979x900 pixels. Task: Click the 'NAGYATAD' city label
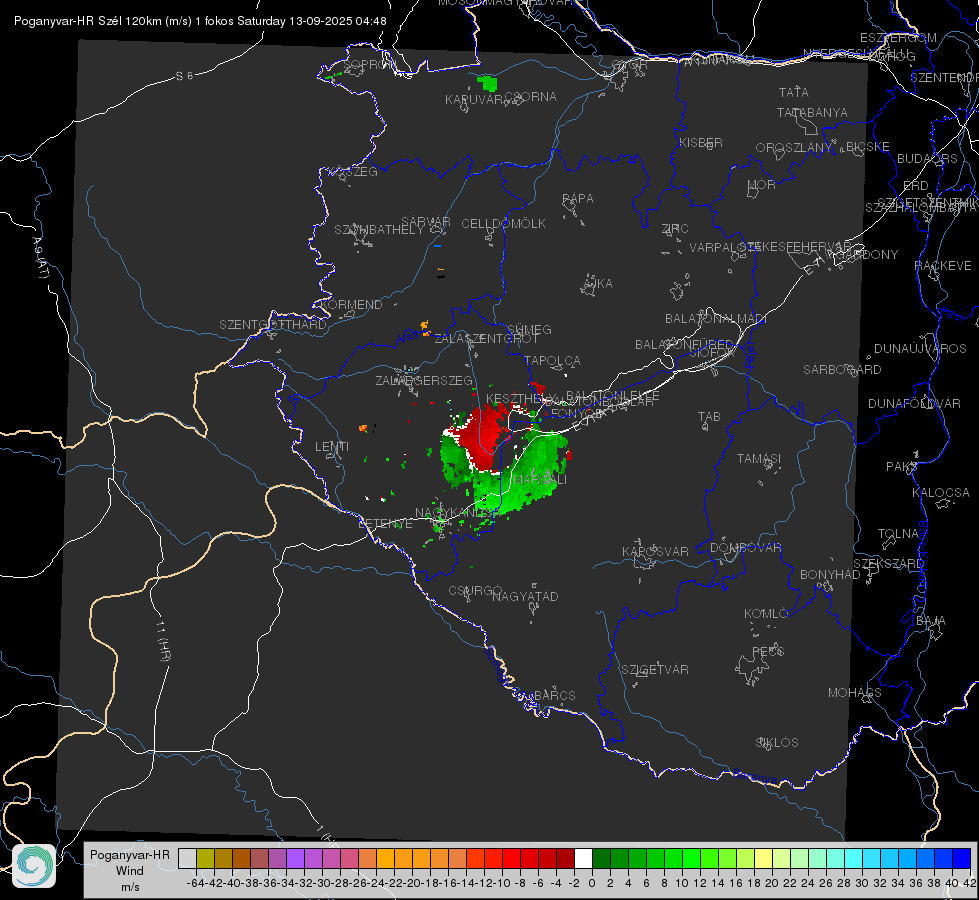click(x=525, y=596)
